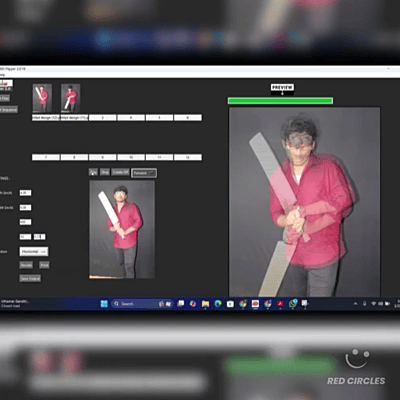Click the Render button

coord(26,265)
